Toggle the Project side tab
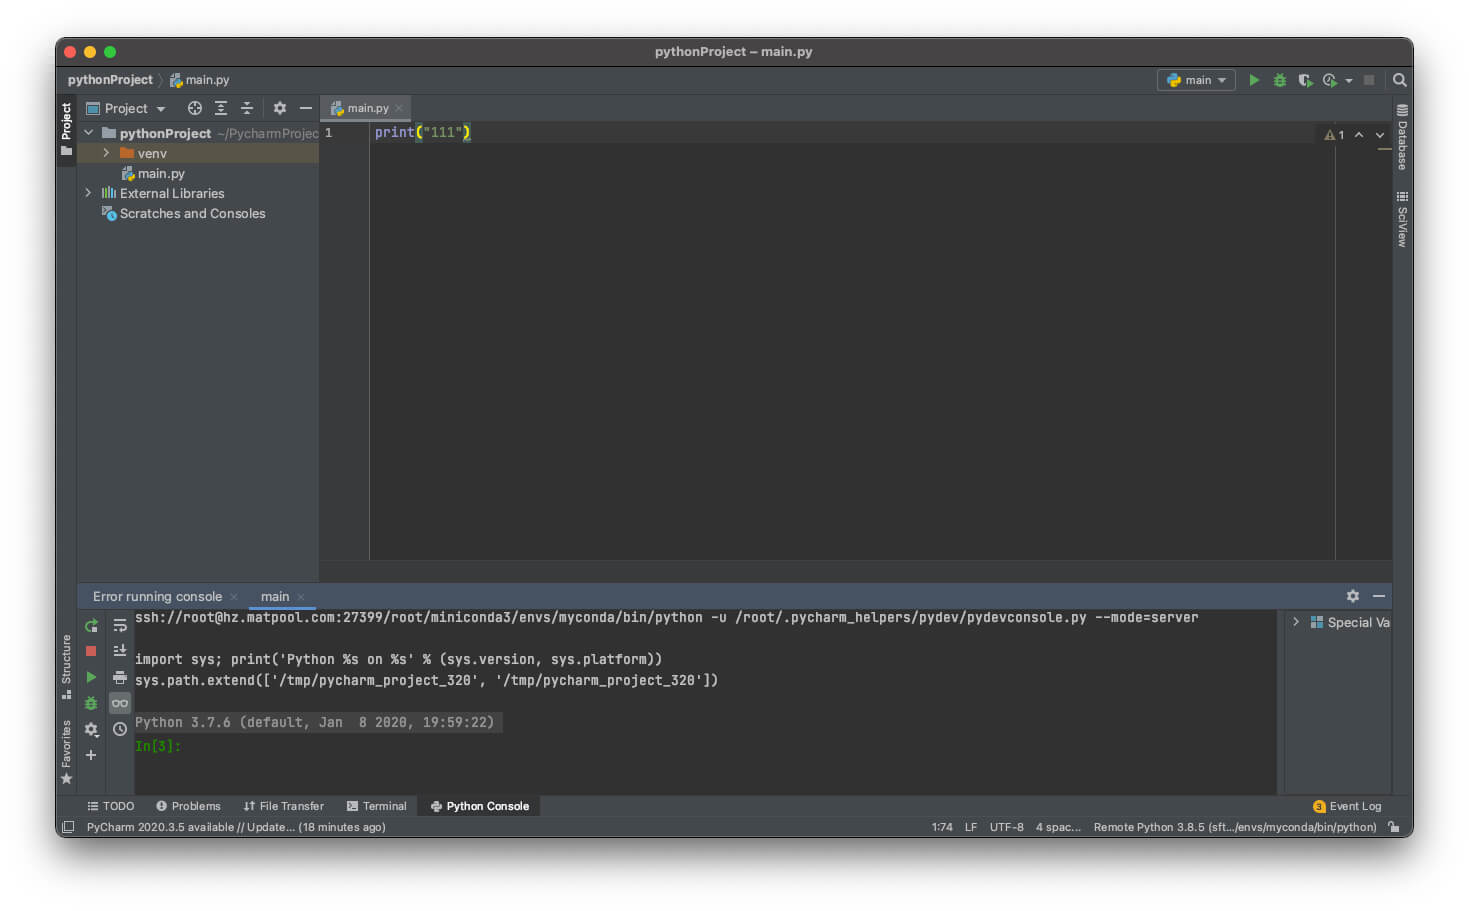Viewport: 1469px width, 911px height. pyautogui.click(x=66, y=130)
